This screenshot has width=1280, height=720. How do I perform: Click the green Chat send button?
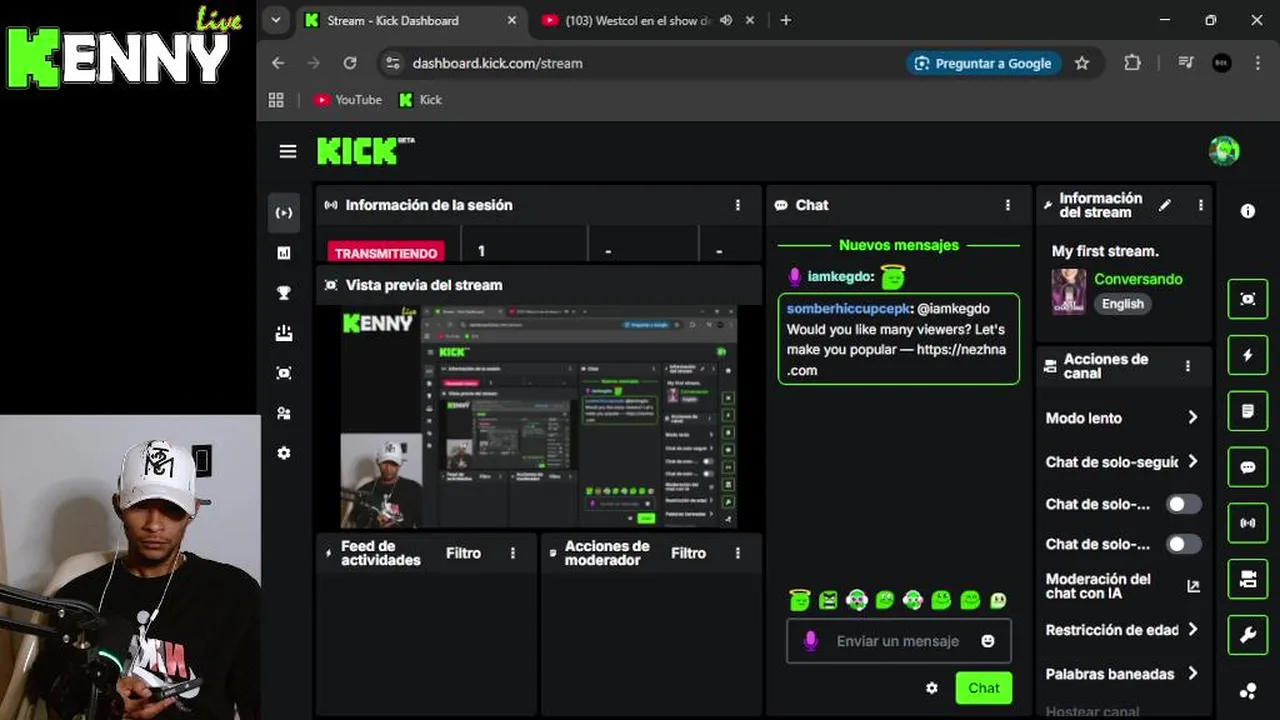pyautogui.click(x=983, y=688)
